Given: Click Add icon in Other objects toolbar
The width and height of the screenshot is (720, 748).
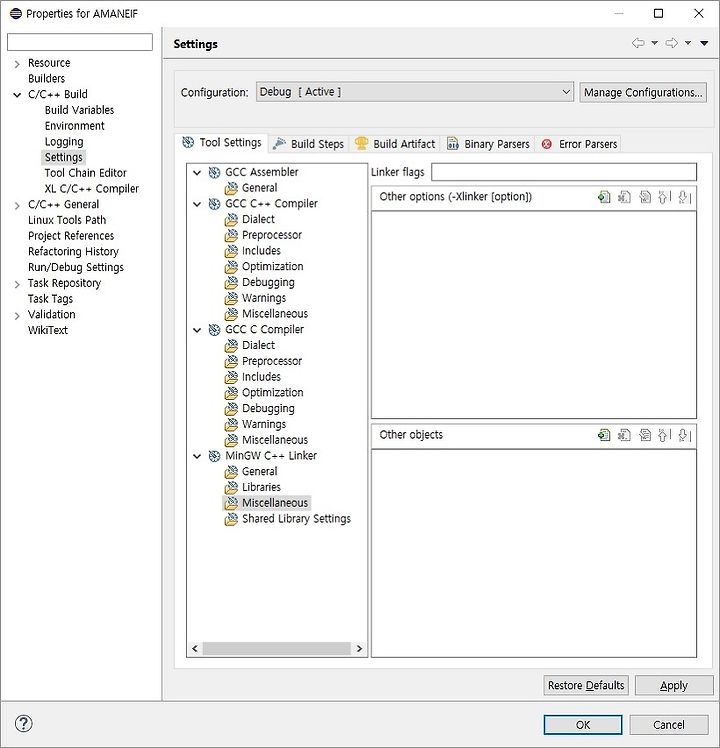Looking at the screenshot, I should pos(604,435).
